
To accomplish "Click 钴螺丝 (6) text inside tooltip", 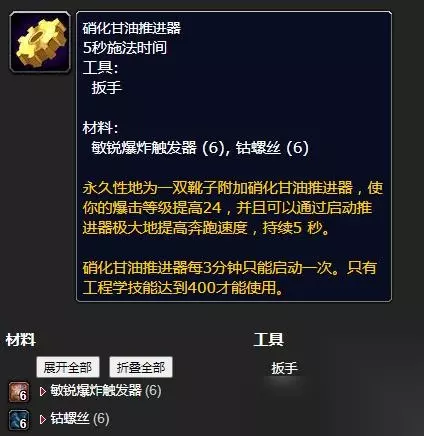I will tap(272, 148).
